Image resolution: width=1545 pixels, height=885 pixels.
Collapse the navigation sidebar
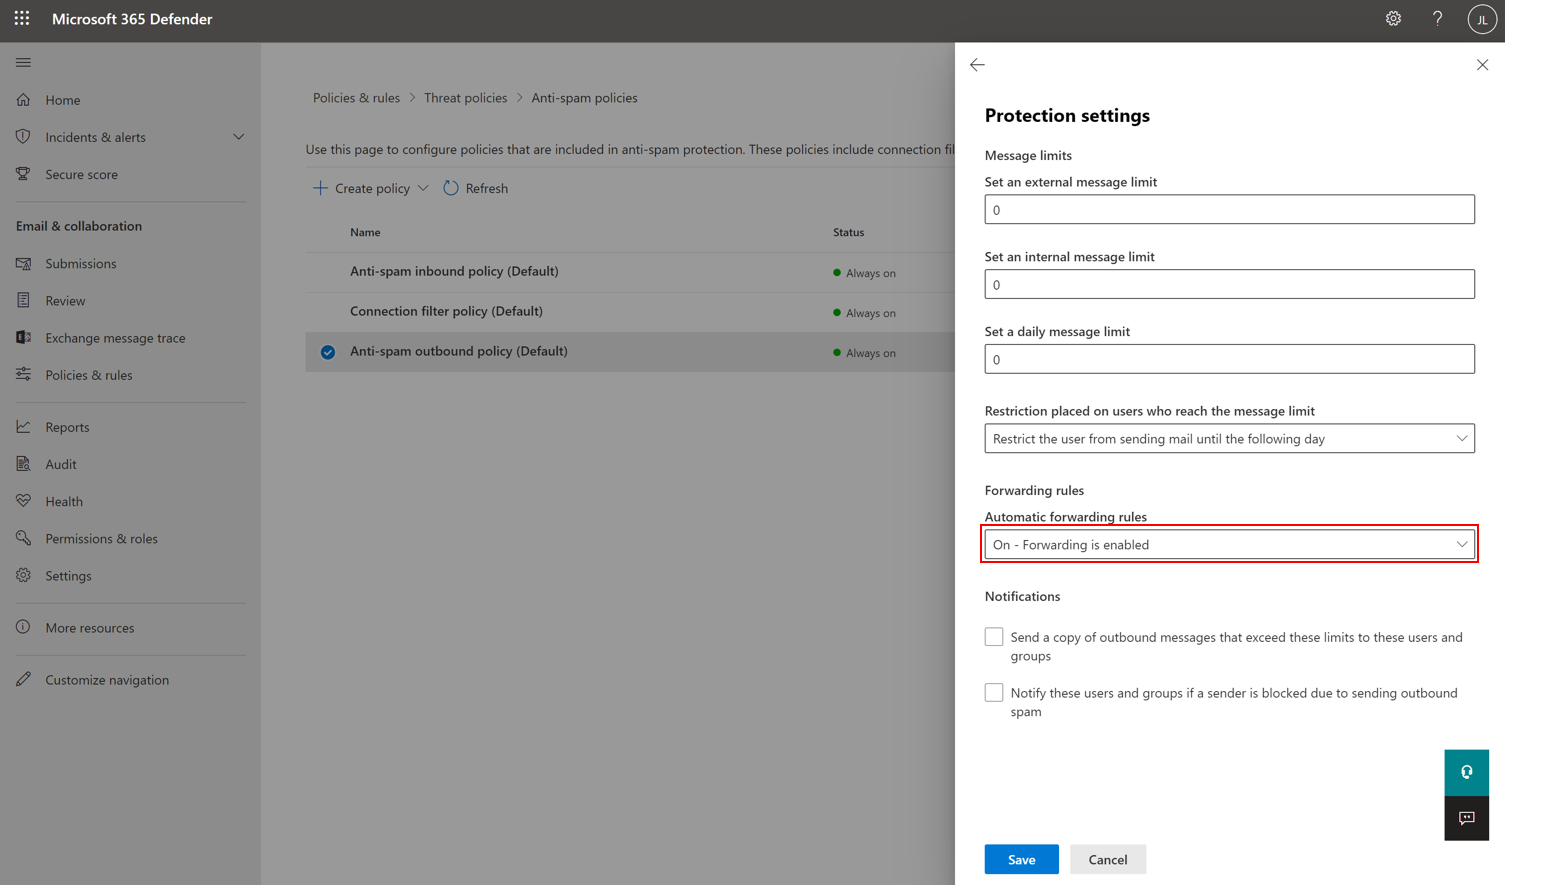(23, 62)
